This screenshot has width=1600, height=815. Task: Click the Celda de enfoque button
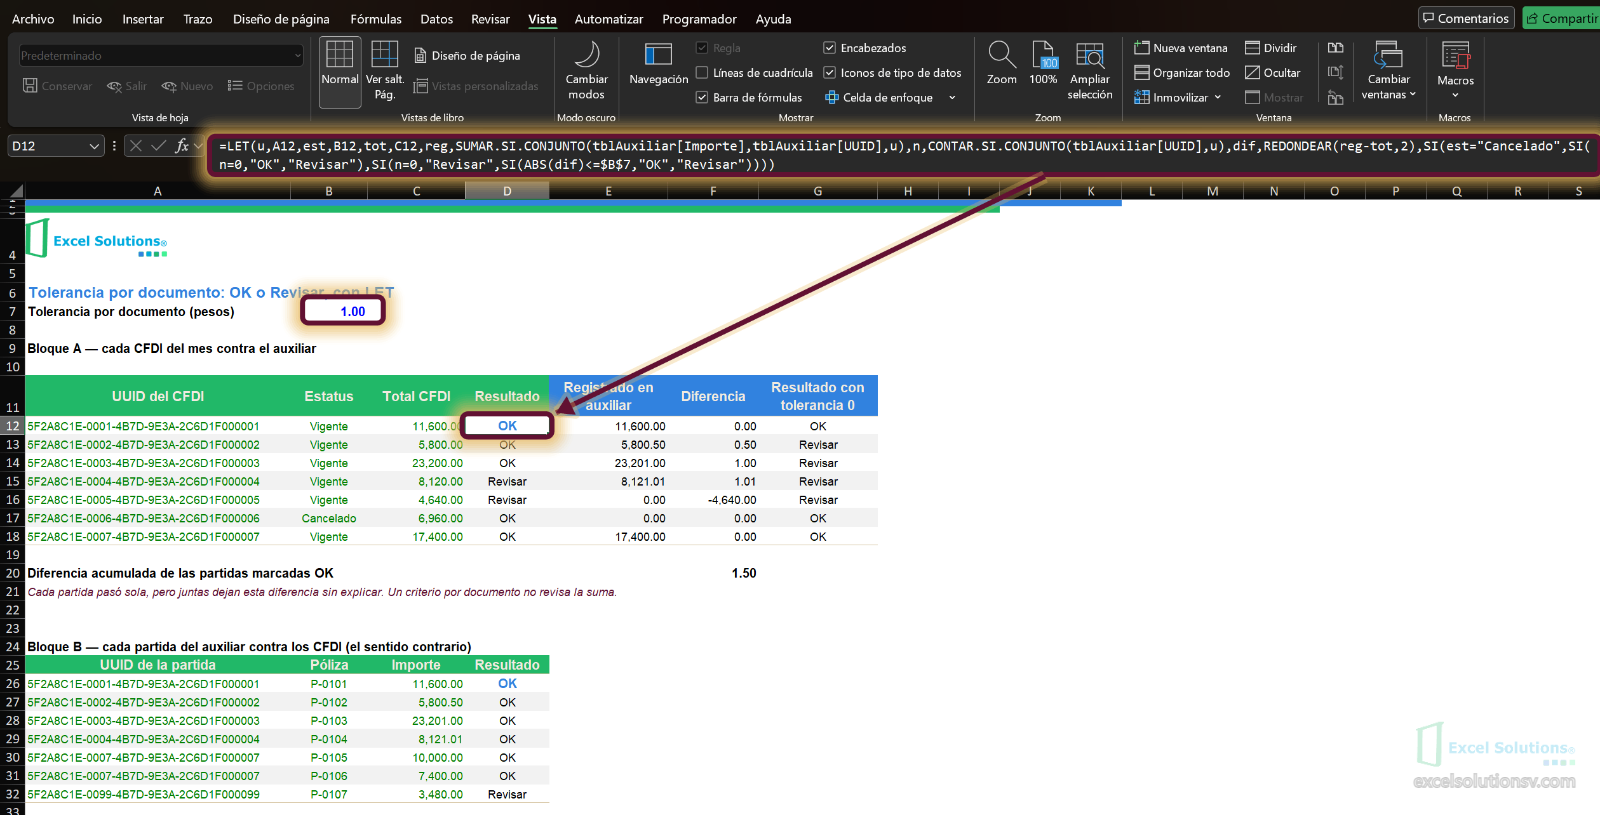coord(879,98)
